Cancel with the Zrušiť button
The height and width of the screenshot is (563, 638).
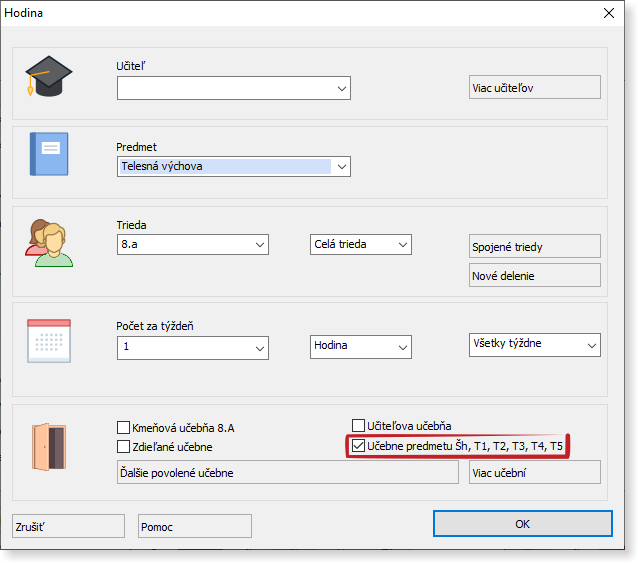[x=68, y=526]
